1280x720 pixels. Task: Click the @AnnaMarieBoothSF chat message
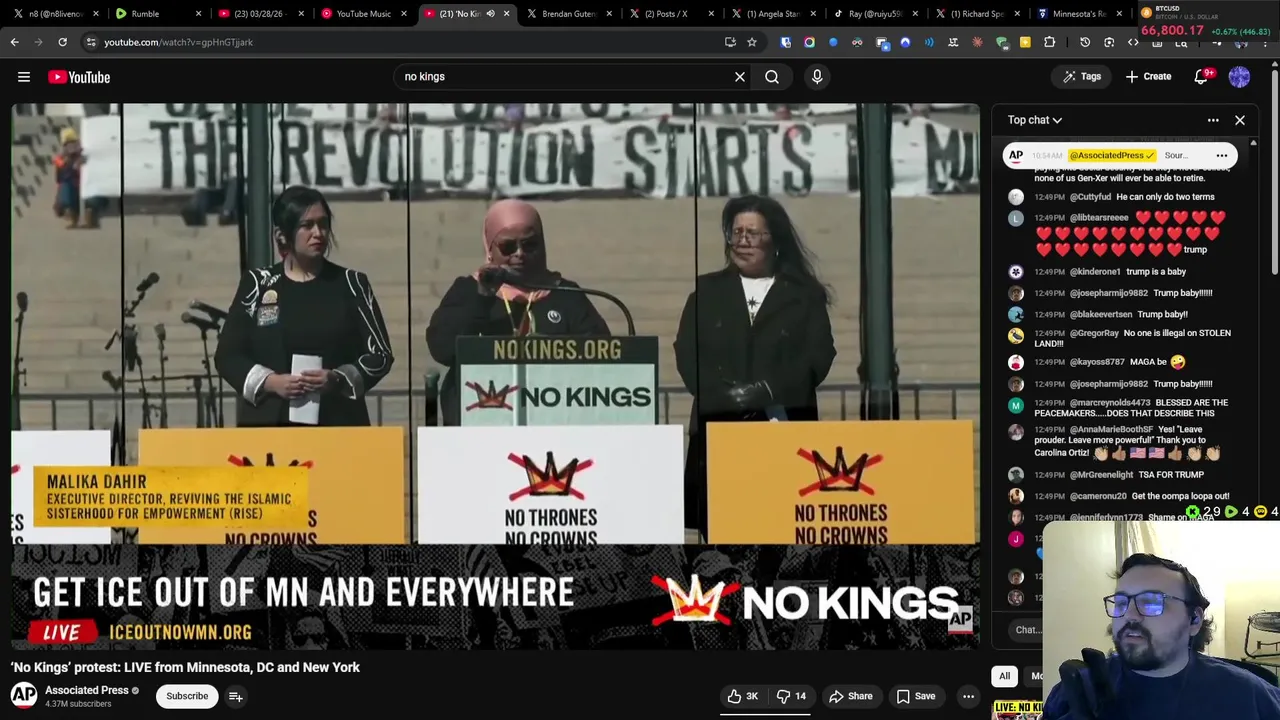coord(1122,441)
